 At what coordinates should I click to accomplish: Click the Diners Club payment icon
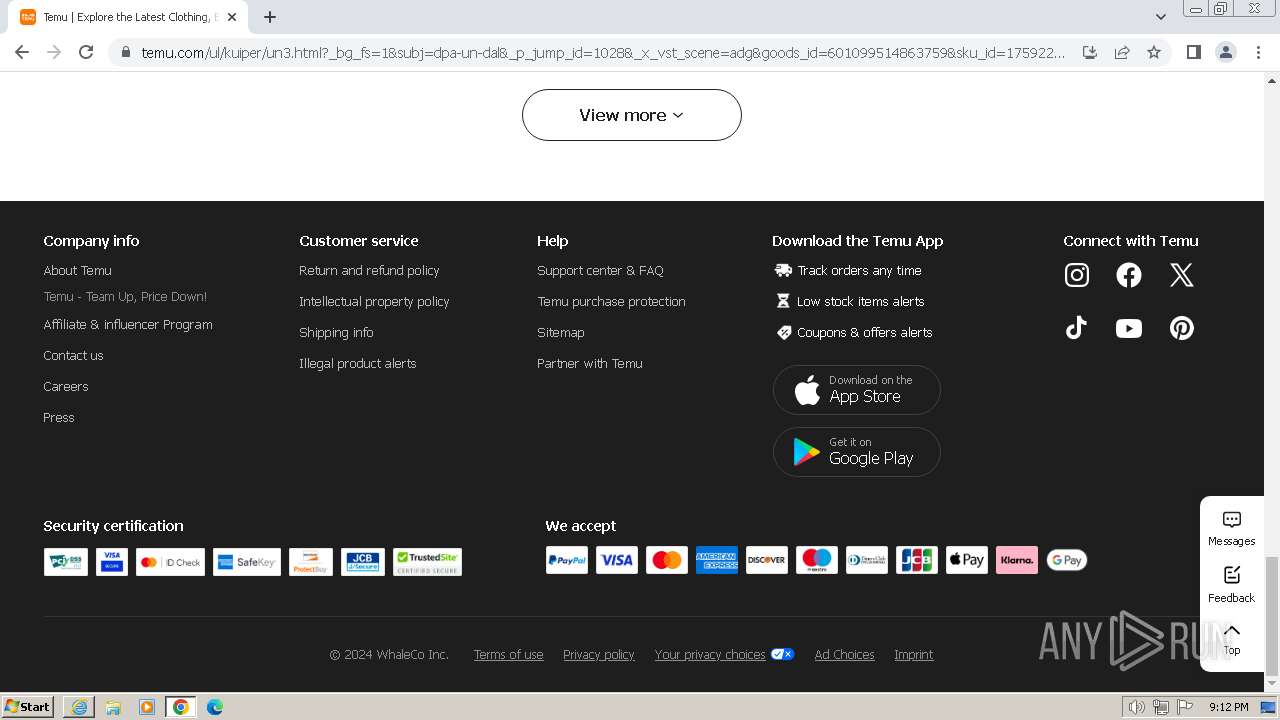point(867,560)
